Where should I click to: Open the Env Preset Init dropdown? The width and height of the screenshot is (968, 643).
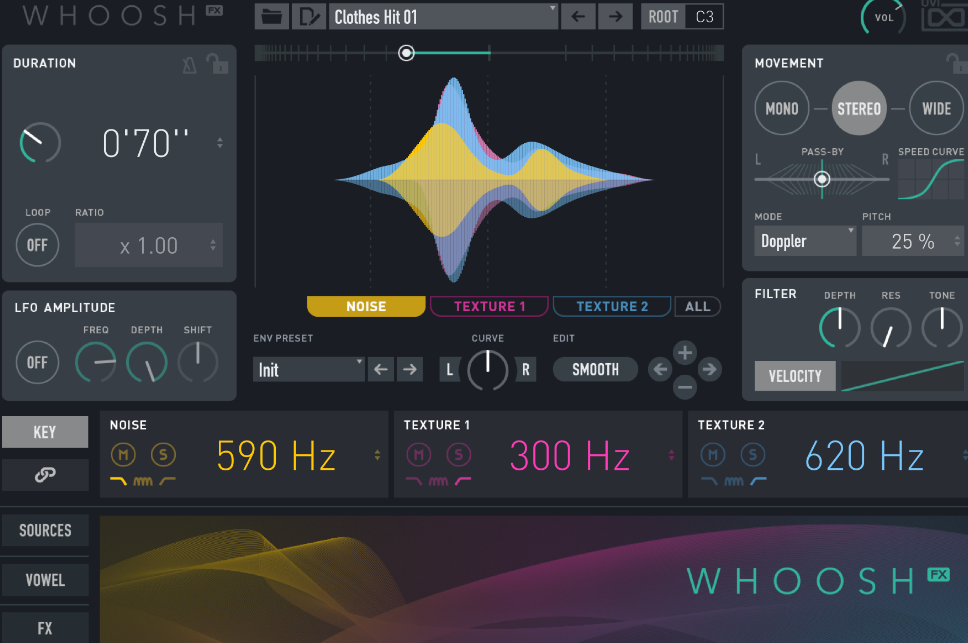click(309, 370)
